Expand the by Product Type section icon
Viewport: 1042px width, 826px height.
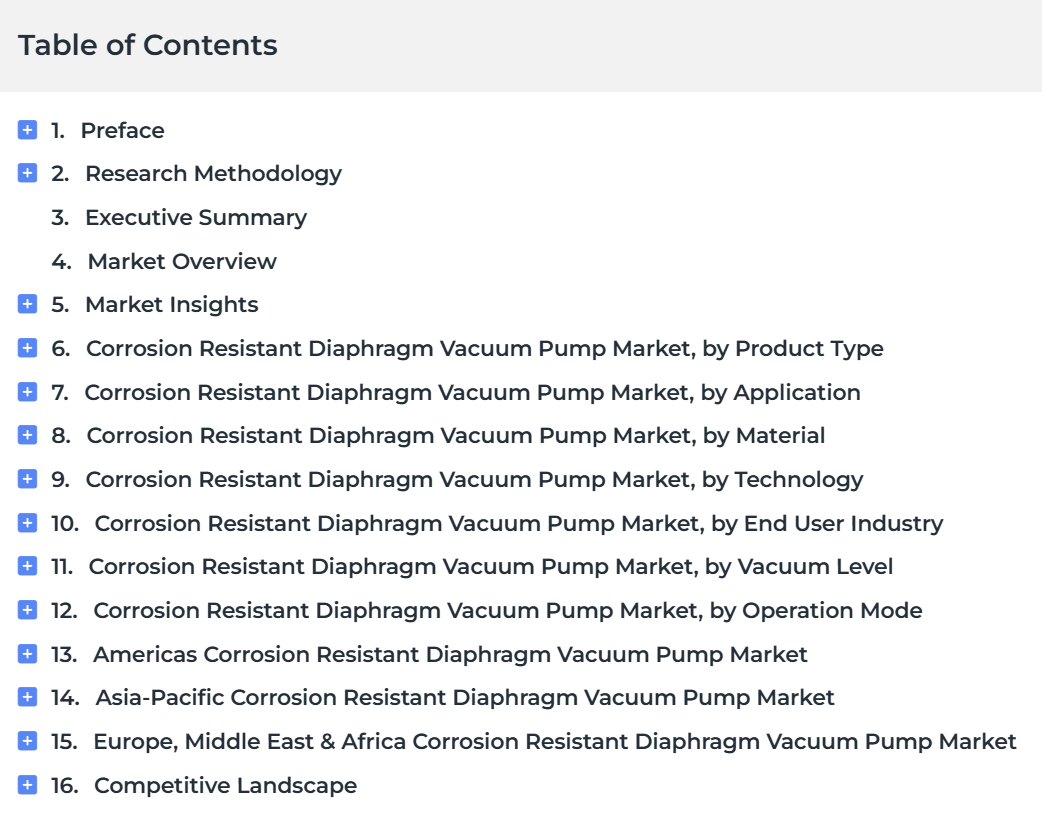point(27,348)
